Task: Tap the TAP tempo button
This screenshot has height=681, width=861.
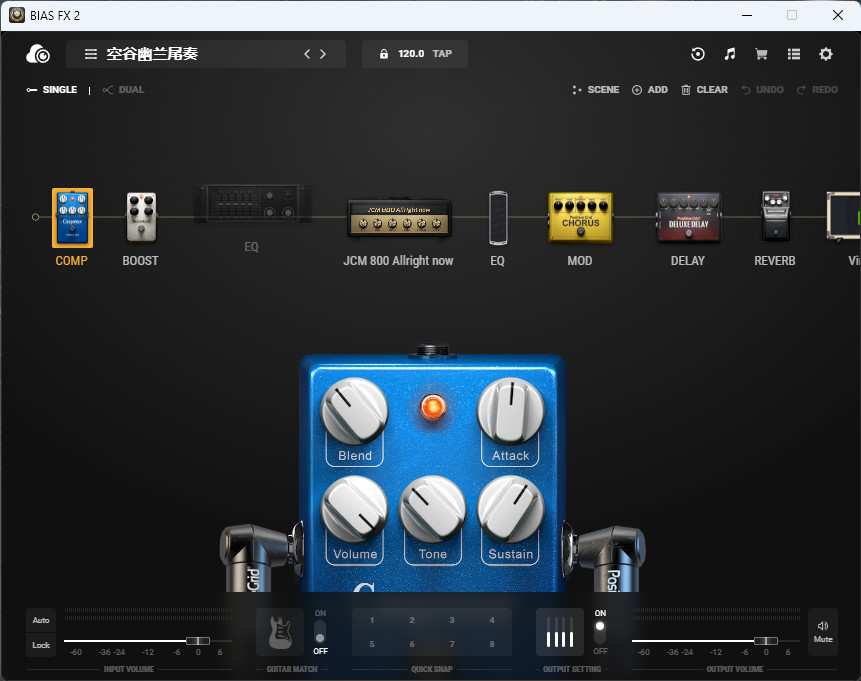Action: (x=442, y=54)
